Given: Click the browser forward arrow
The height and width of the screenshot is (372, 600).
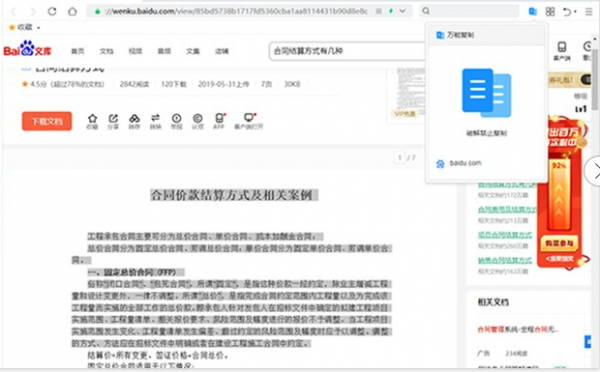Looking at the screenshot, I should tap(33, 11).
